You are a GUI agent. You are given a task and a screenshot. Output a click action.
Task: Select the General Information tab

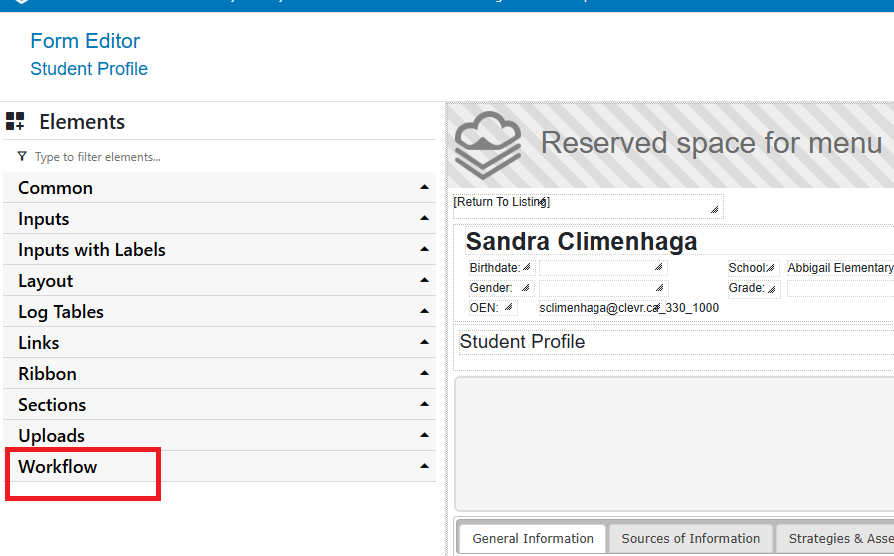click(533, 539)
